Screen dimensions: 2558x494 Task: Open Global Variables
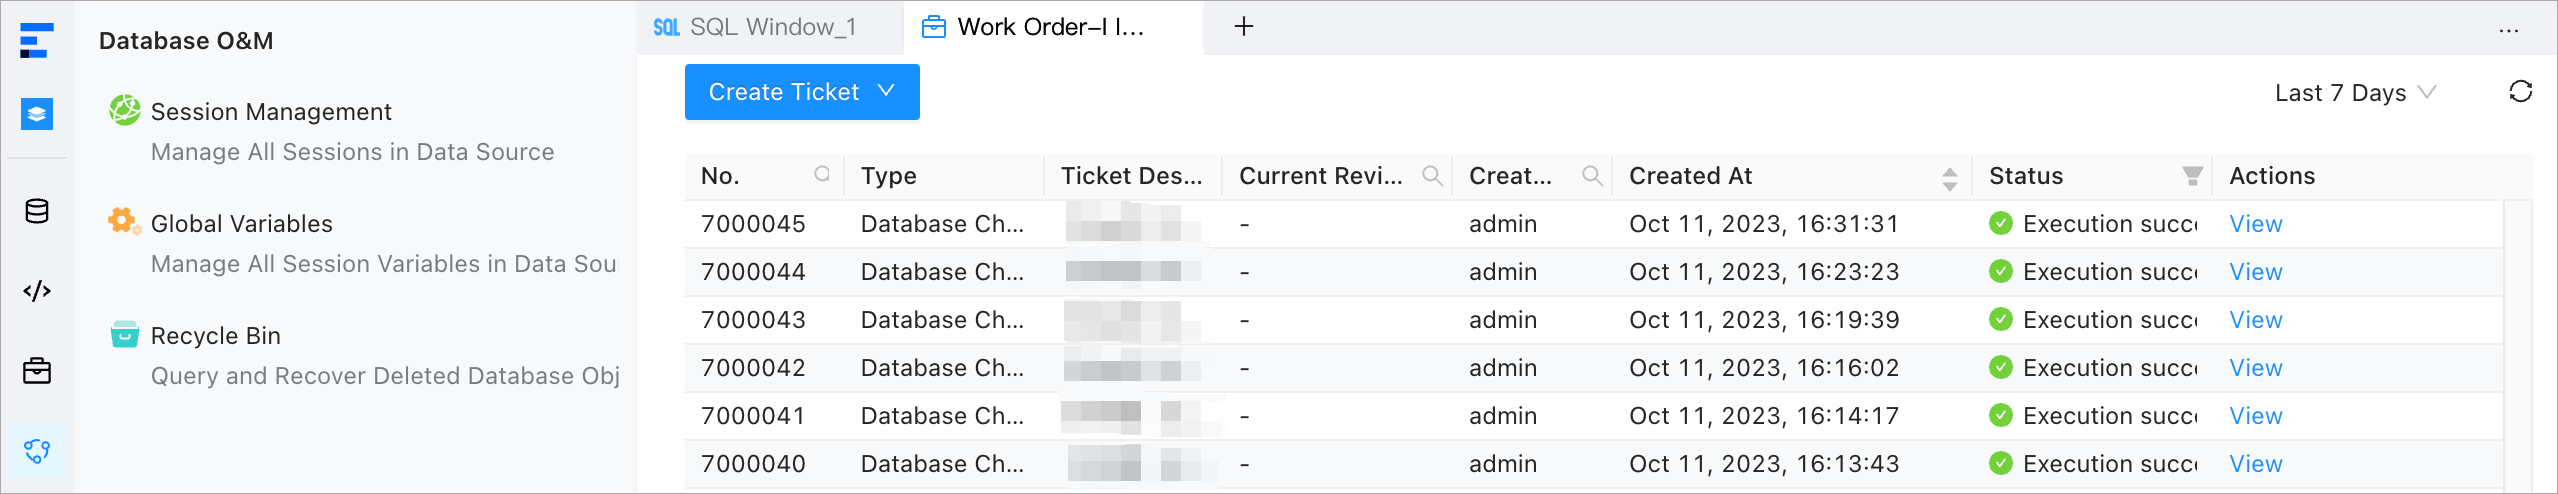pos(241,224)
